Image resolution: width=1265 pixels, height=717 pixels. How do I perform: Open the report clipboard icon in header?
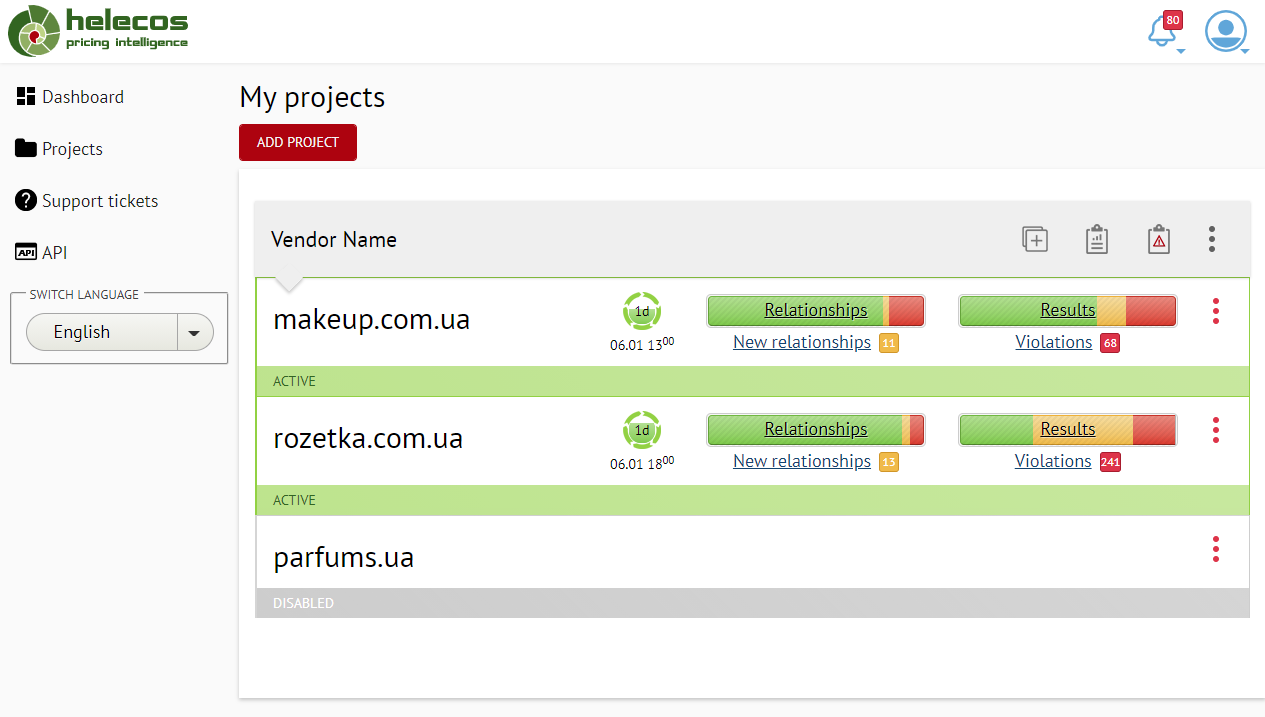[1097, 239]
